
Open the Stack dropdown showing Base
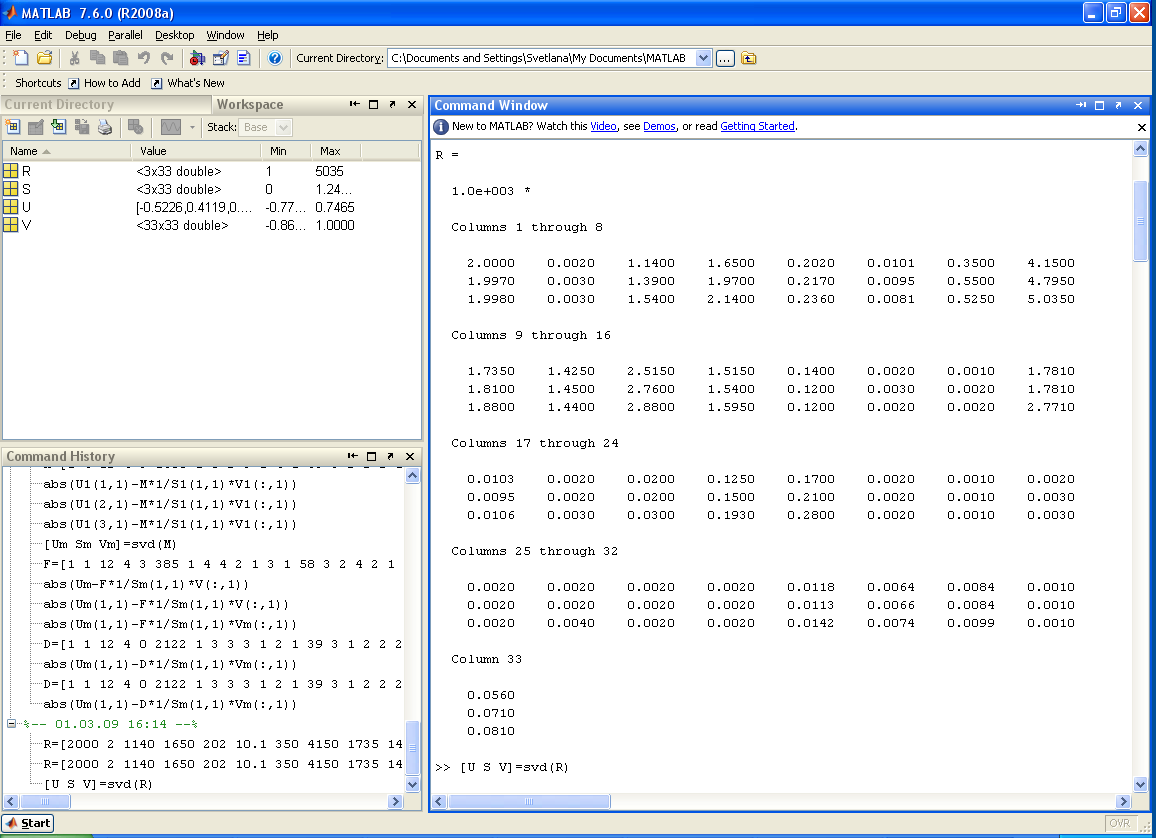(265, 128)
